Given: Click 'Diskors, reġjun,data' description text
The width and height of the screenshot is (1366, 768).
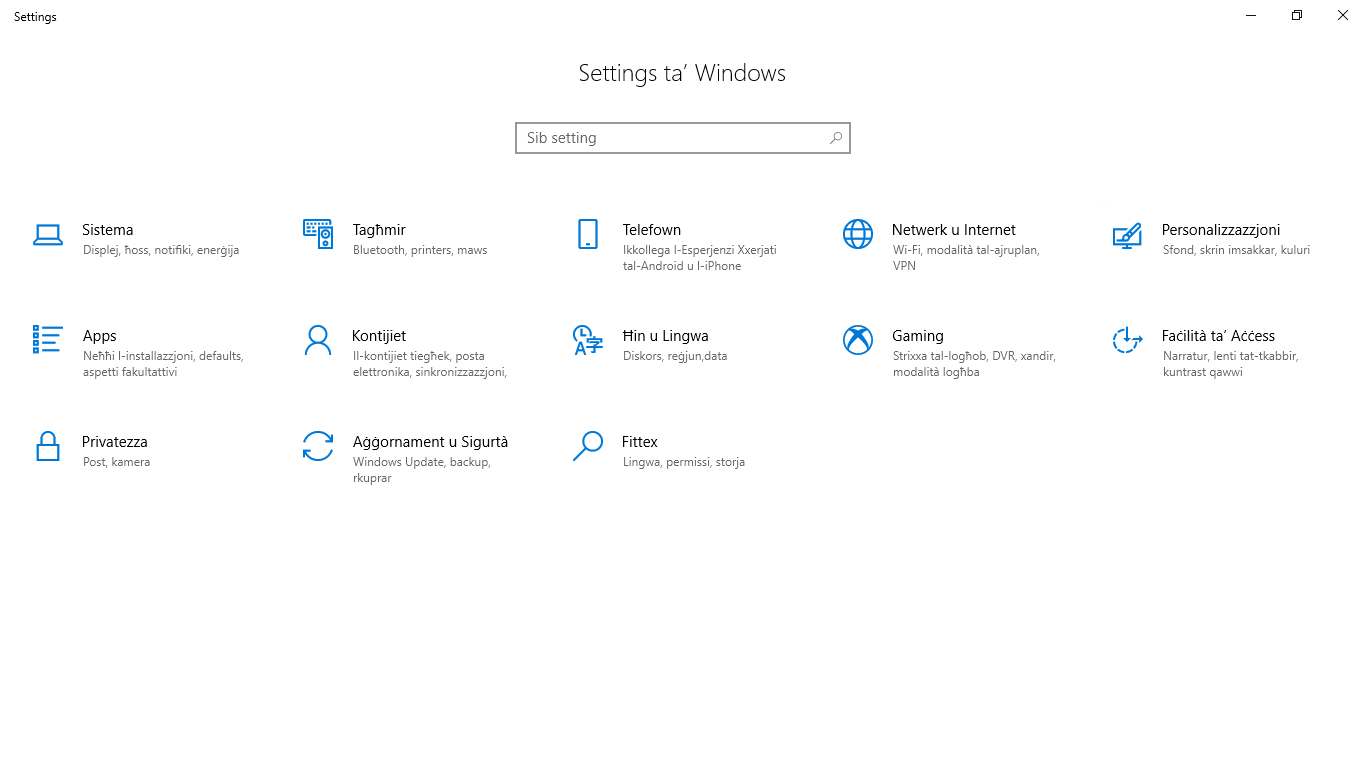Looking at the screenshot, I should [675, 356].
